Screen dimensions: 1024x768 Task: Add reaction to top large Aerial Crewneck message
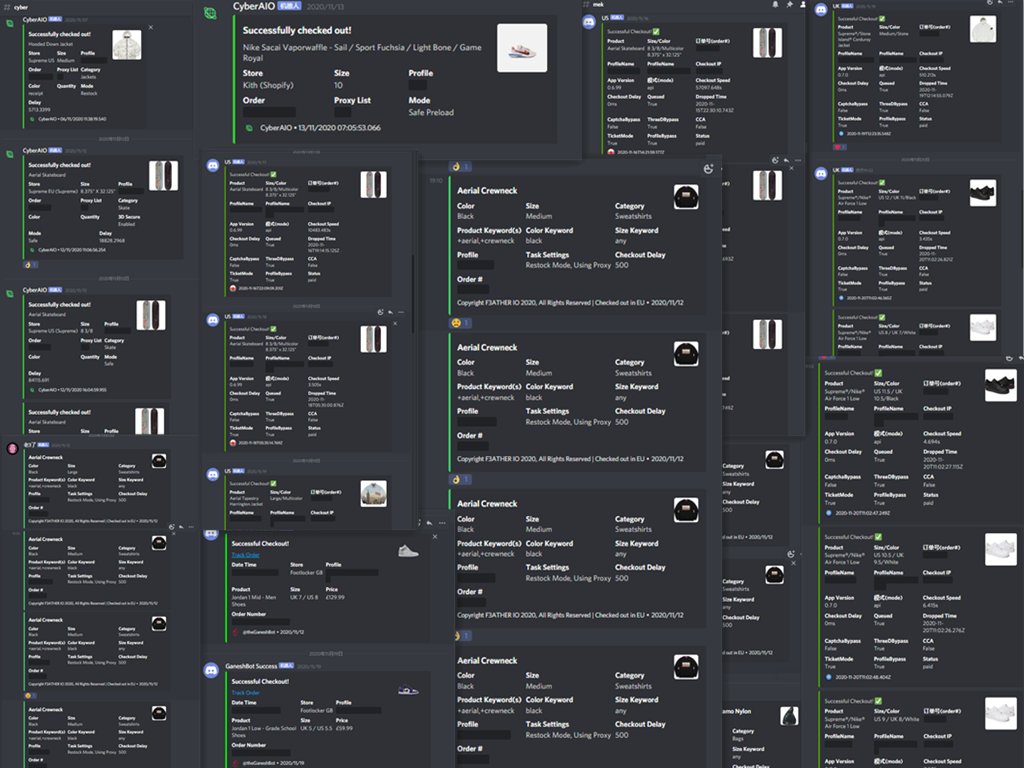(709, 169)
